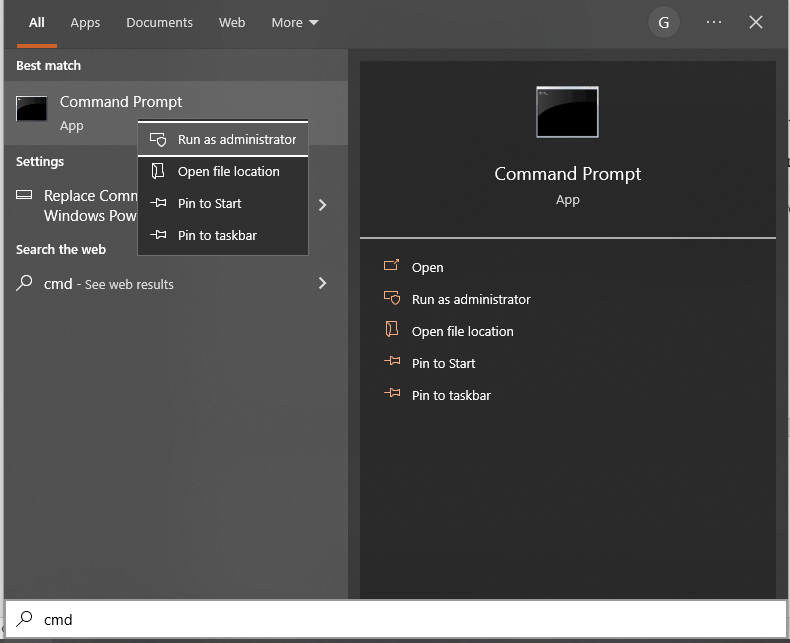790x643 pixels.
Task: Click orange Open icon in details pane
Action: [391, 265]
